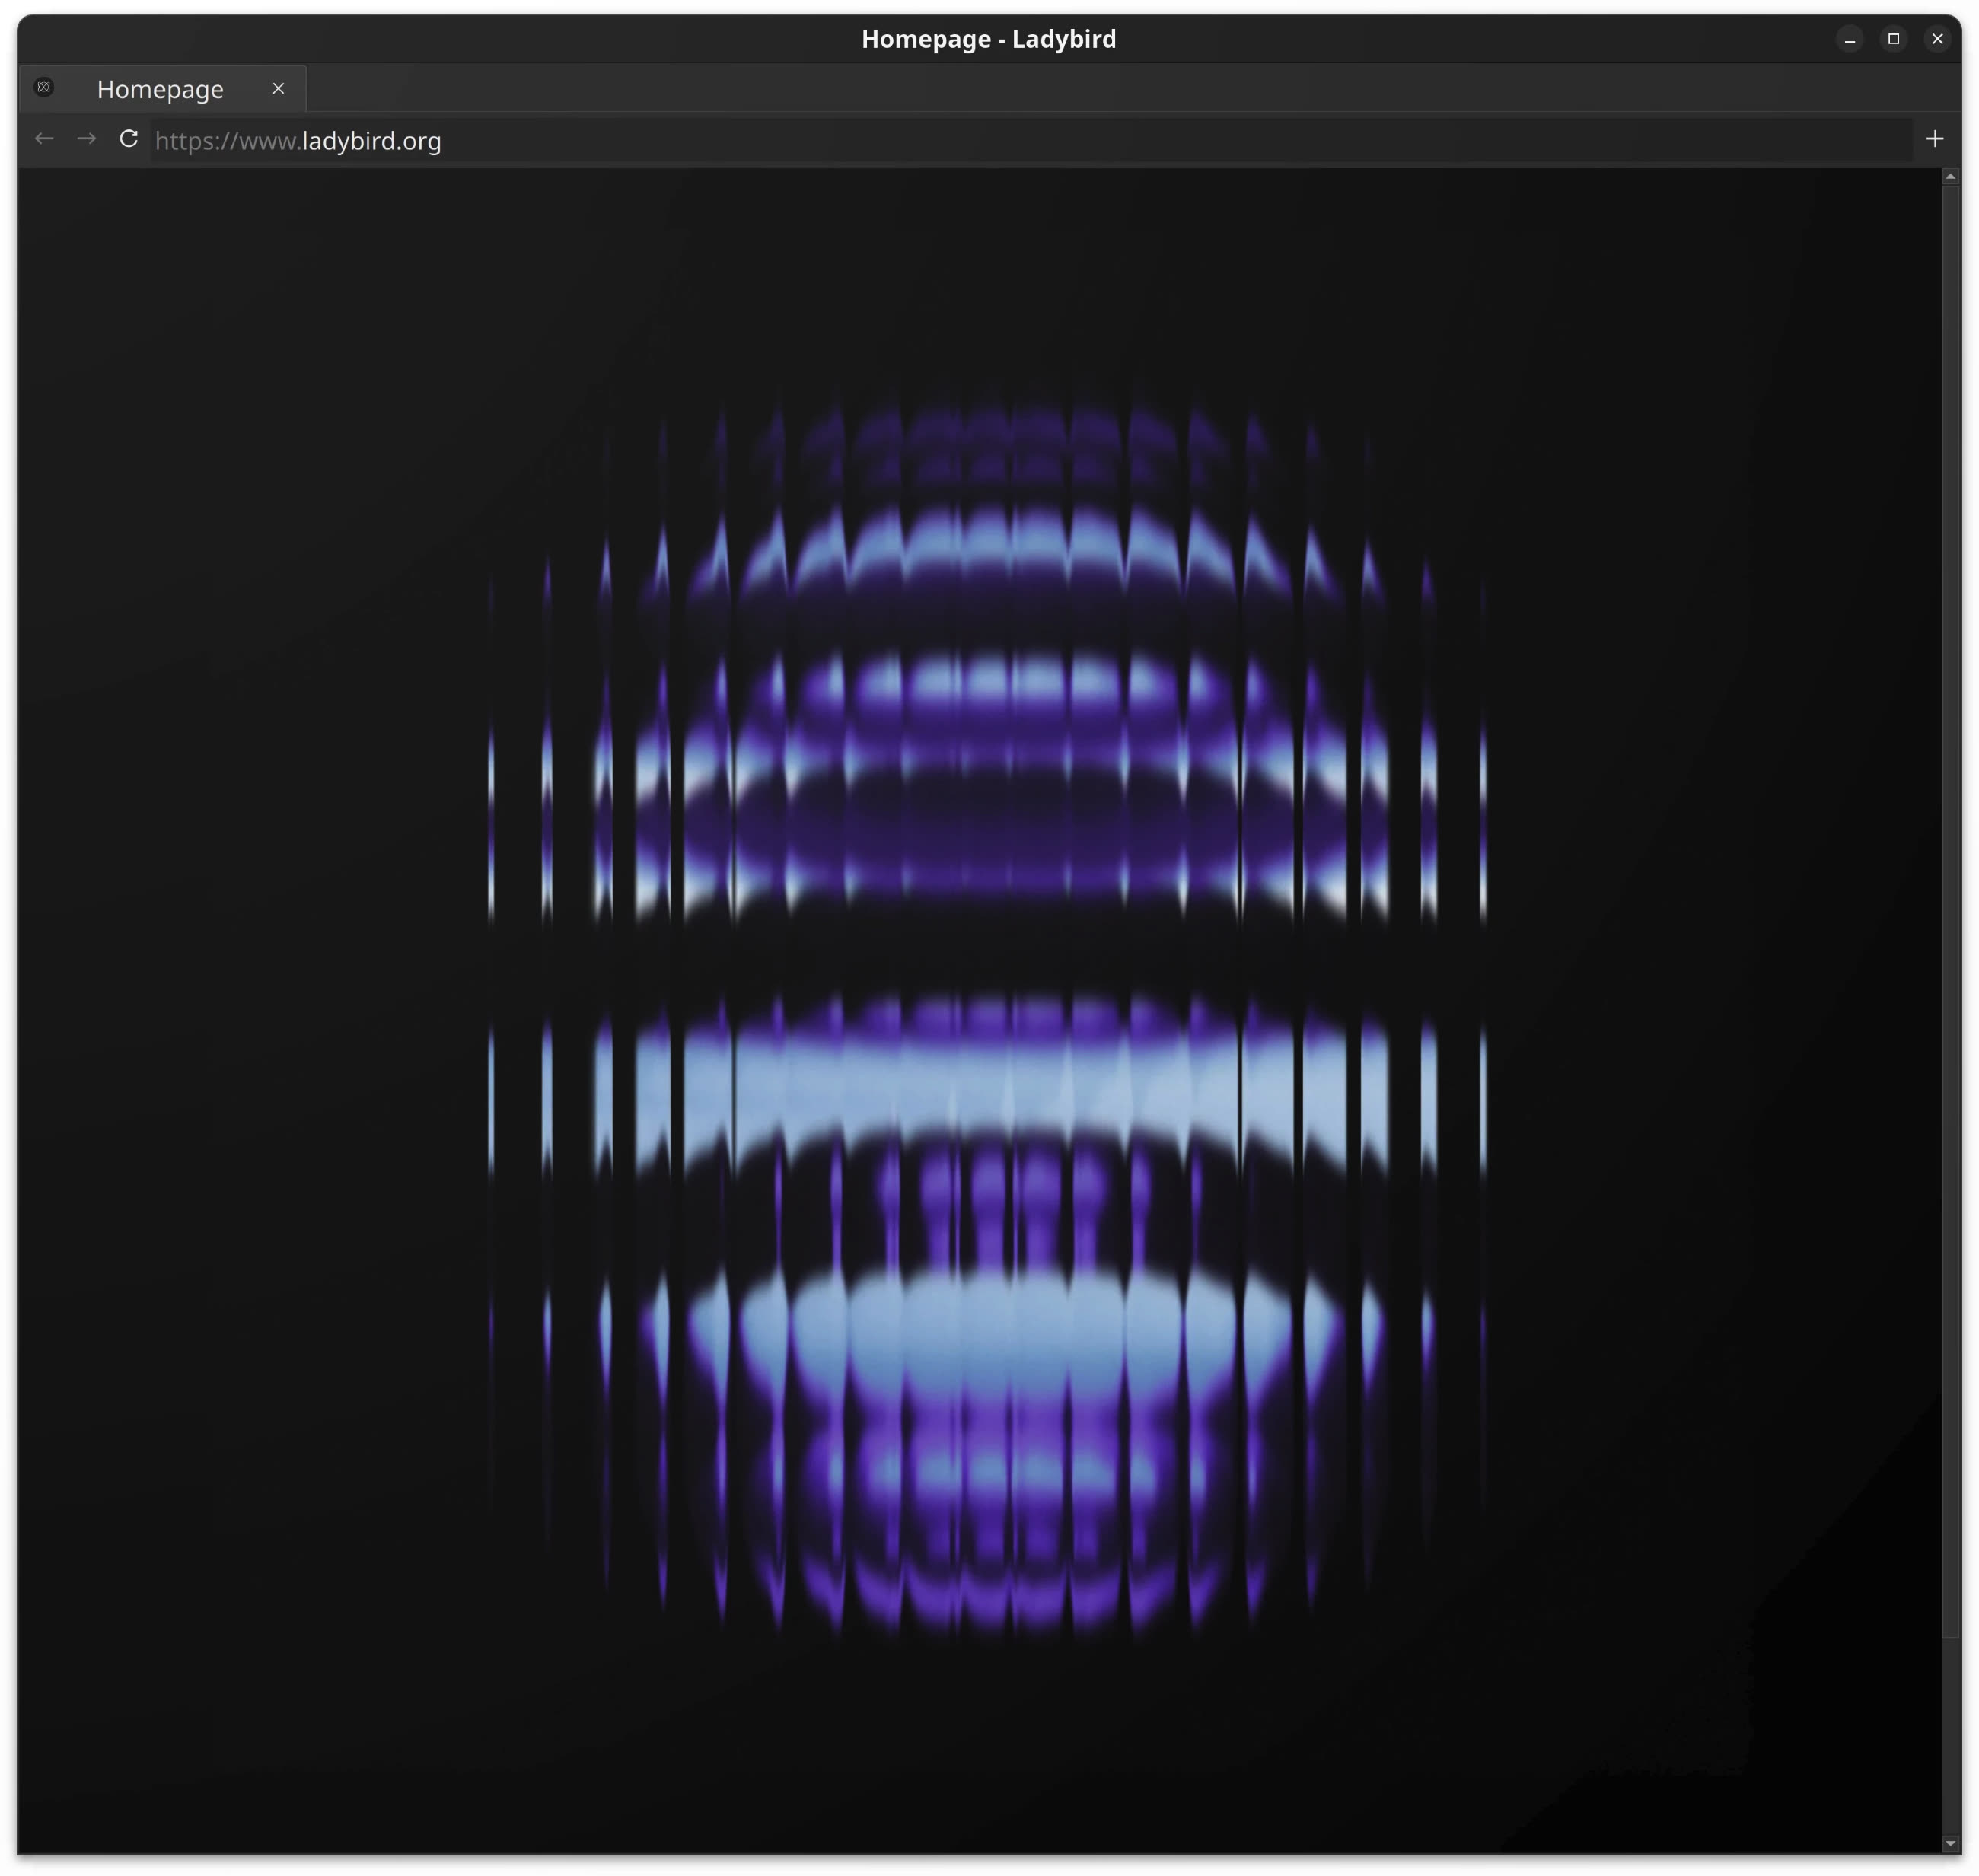The height and width of the screenshot is (1876, 1979).
Task: Minimize the Ladybird window
Action: tap(1849, 39)
